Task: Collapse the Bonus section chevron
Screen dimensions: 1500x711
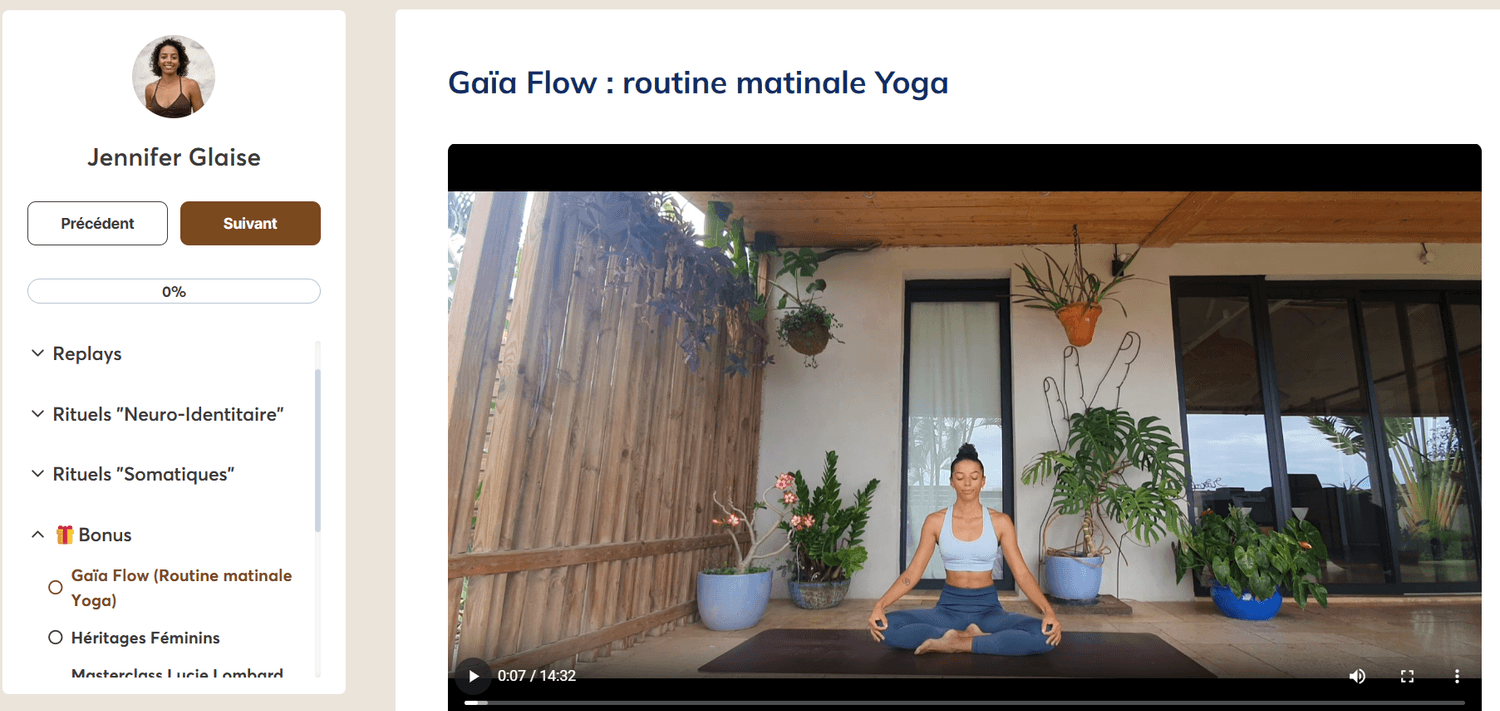Action: point(37,534)
